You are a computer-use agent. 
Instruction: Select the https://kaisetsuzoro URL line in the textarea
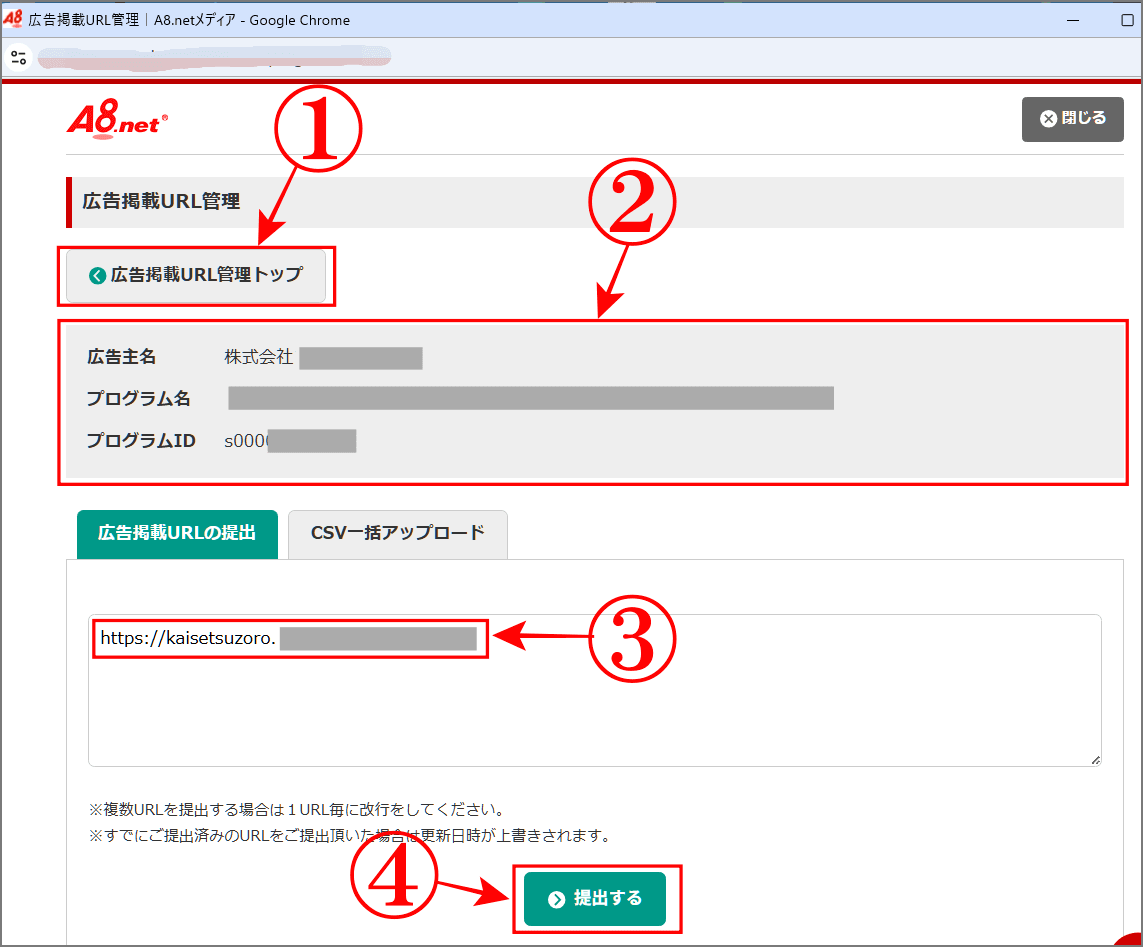pos(288,639)
